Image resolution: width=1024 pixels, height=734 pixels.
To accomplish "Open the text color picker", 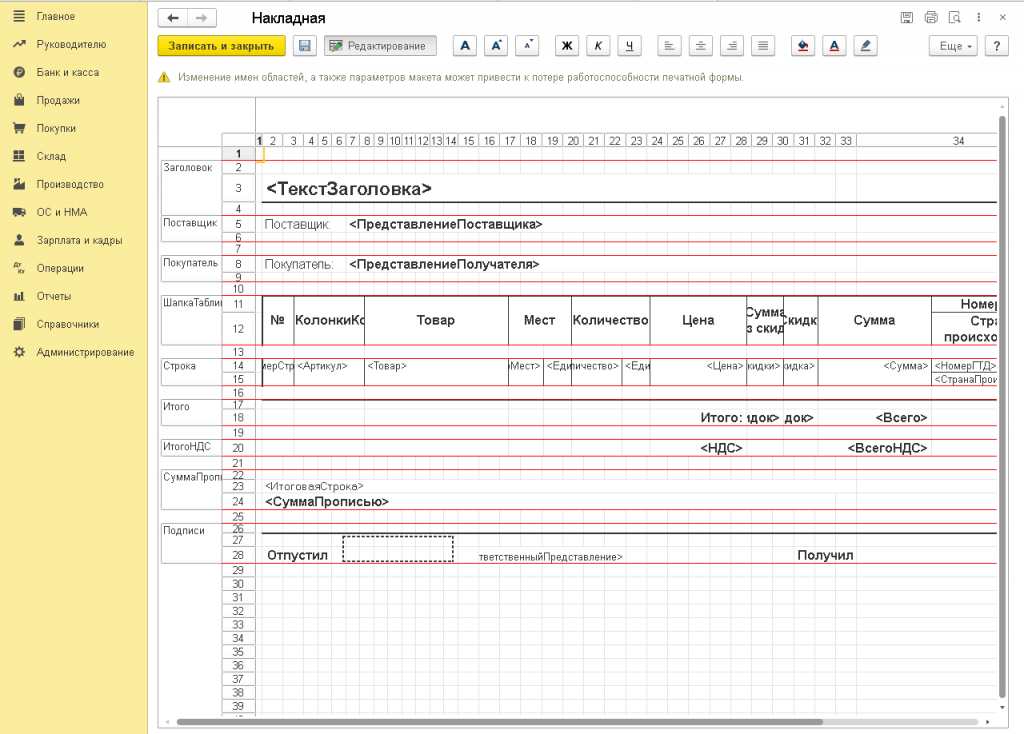I will tap(834, 46).
